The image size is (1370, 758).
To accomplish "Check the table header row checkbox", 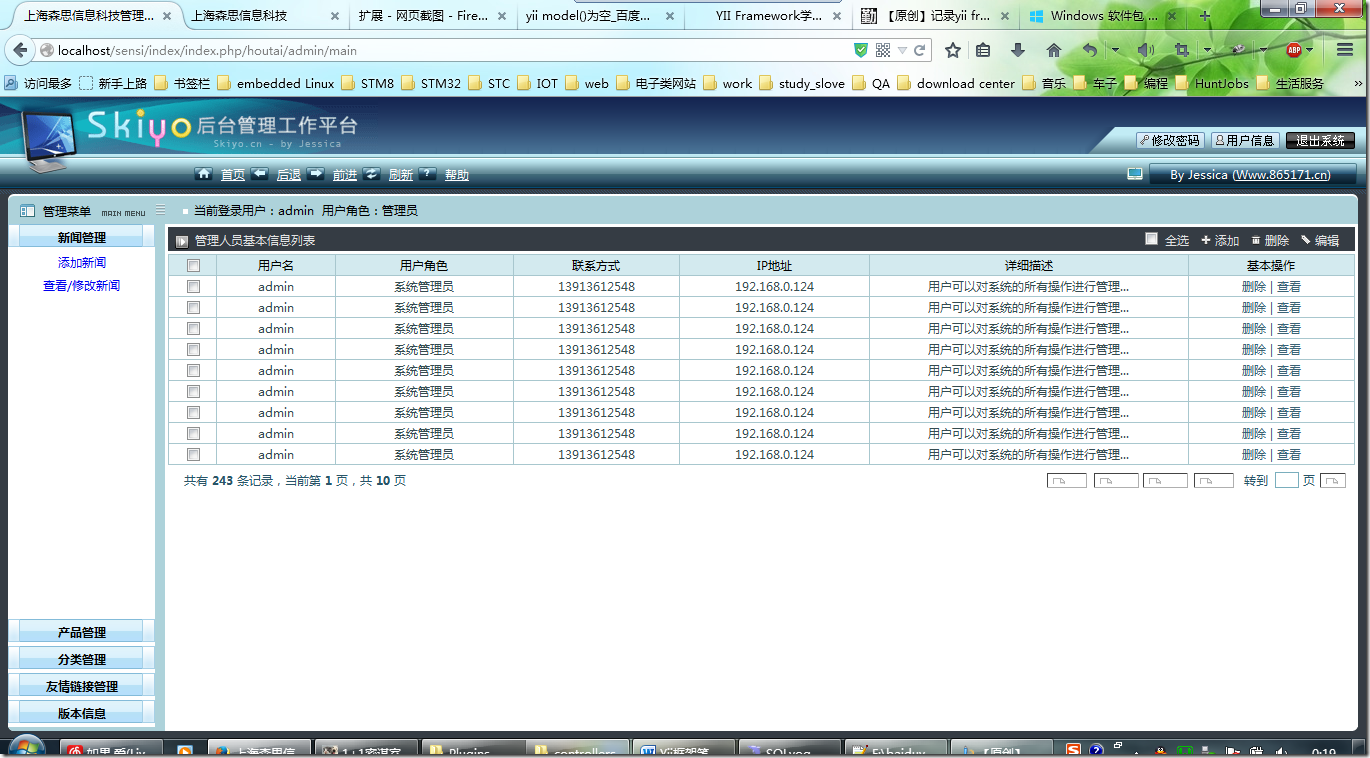I will (x=194, y=266).
